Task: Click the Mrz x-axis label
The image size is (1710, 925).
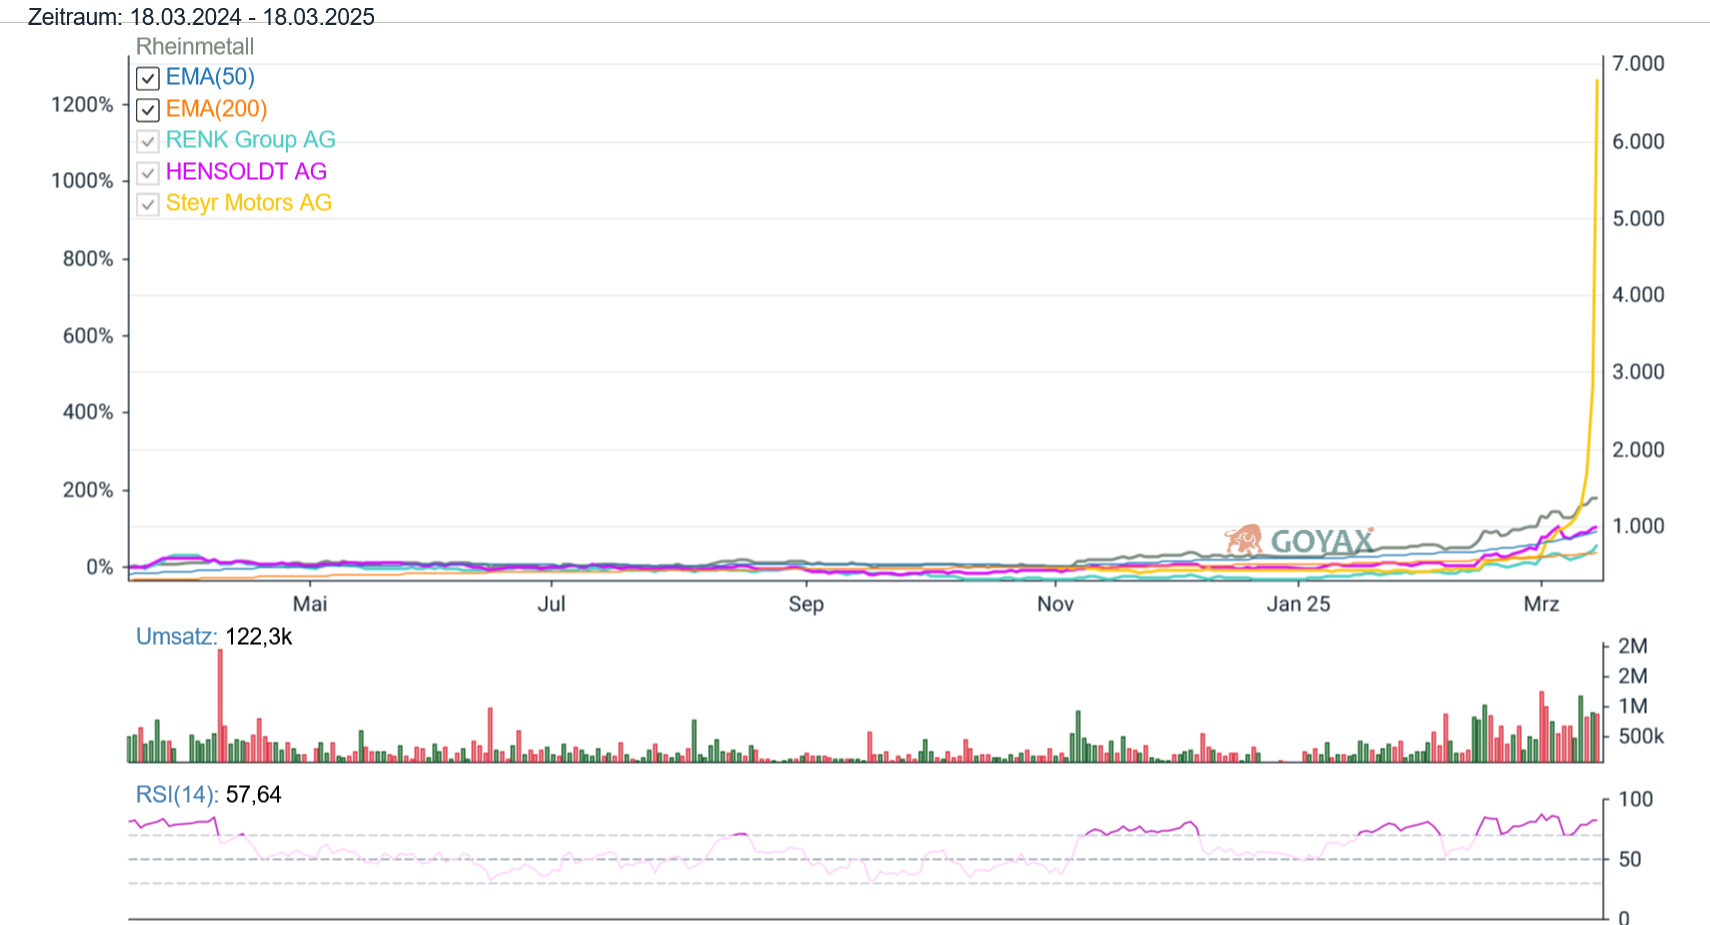Action: (1541, 604)
